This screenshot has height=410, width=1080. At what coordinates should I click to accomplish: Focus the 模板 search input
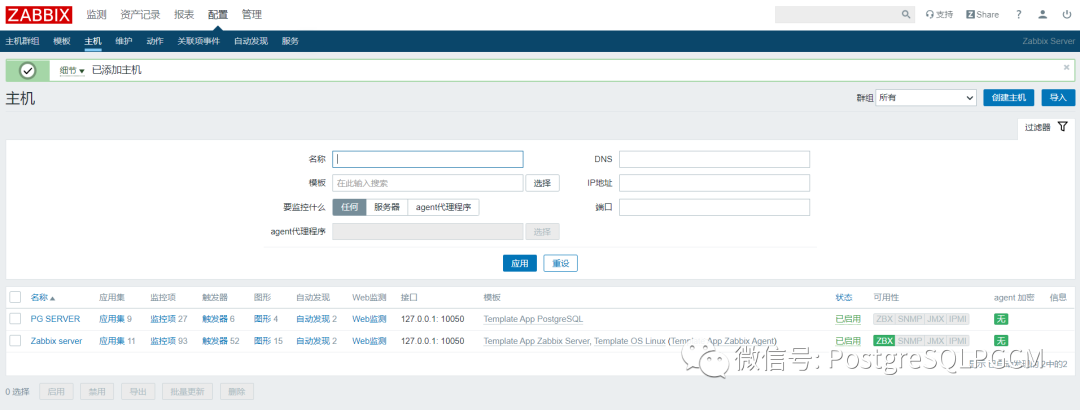point(428,183)
